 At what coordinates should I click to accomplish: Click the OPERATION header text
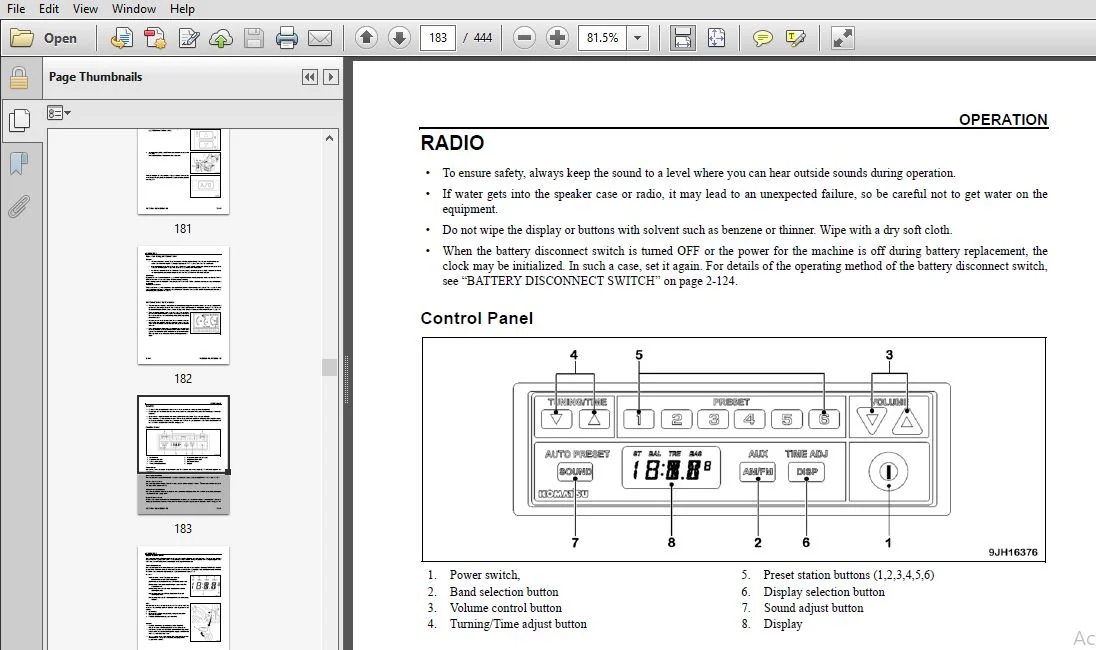tap(1003, 120)
